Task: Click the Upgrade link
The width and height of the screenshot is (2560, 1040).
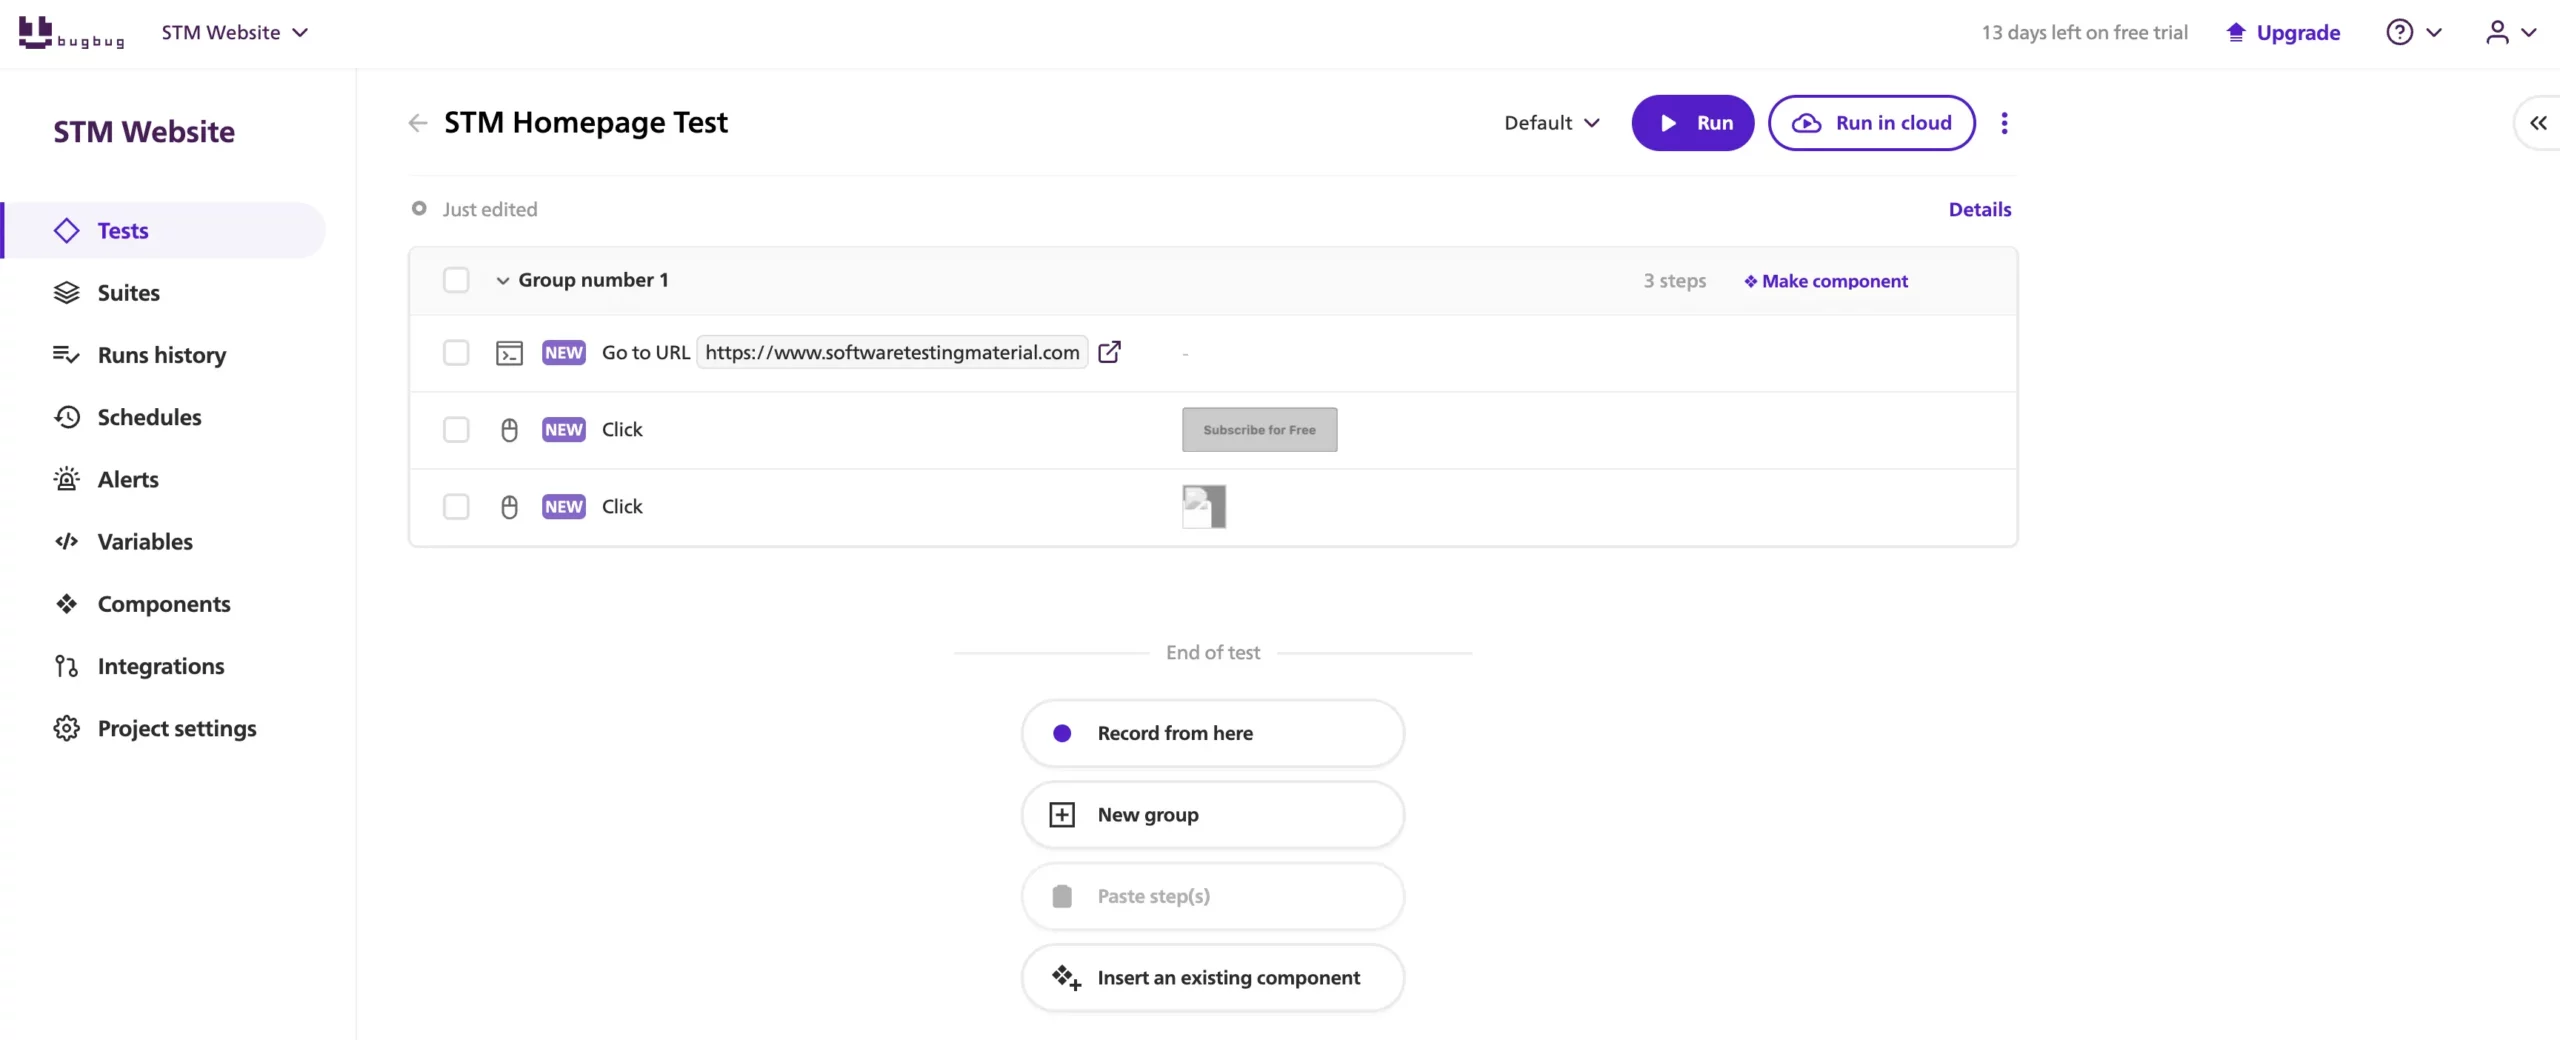Action: (2284, 32)
